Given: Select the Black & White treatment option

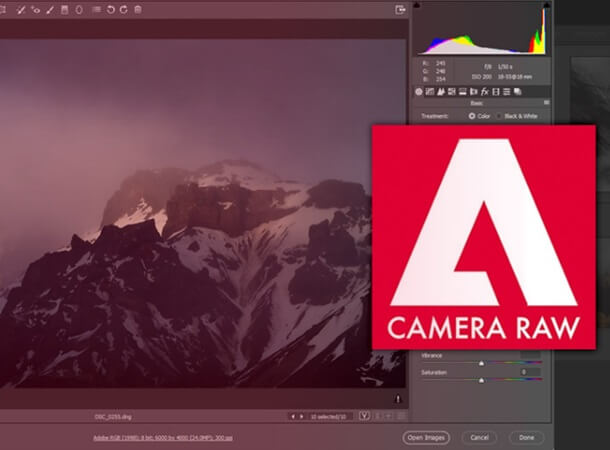Looking at the screenshot, I should point(499,116).
